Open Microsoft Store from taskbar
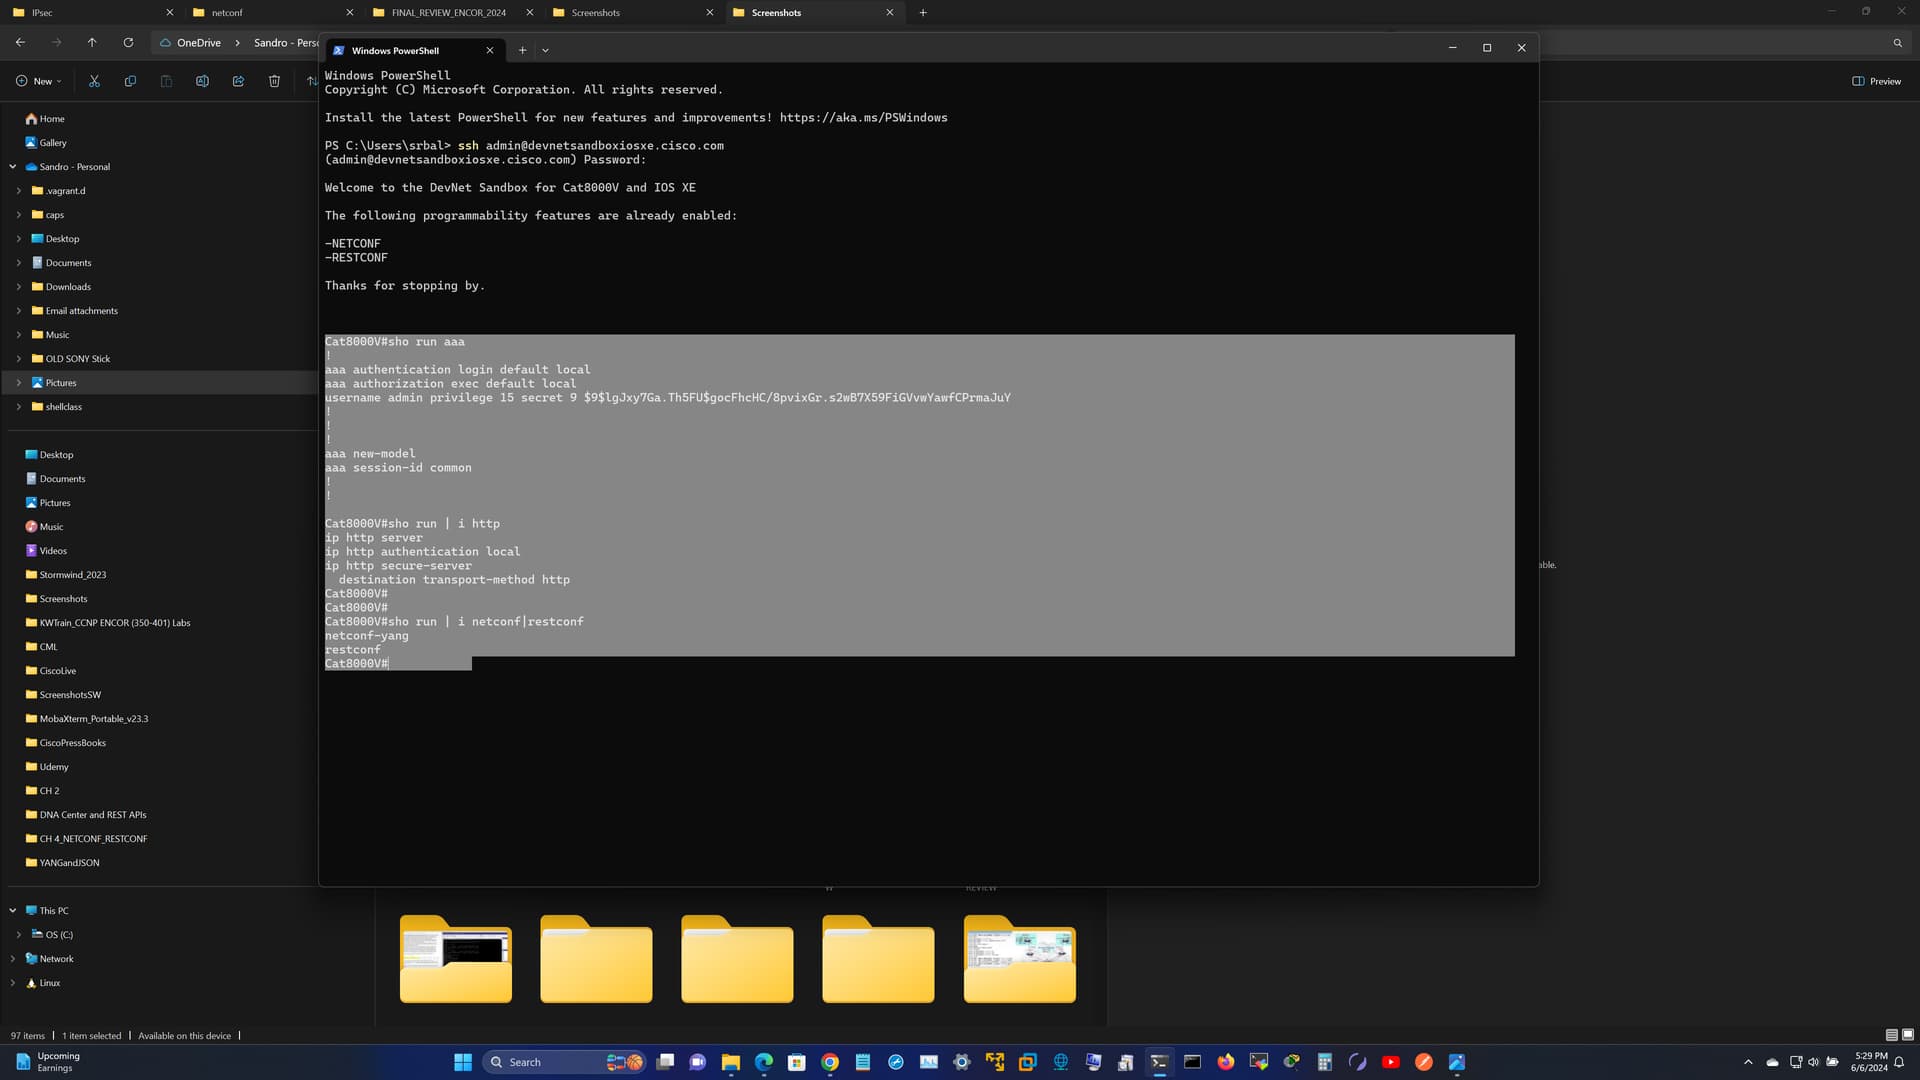The image size is (1920, 1080). (x=797, y=1062)
